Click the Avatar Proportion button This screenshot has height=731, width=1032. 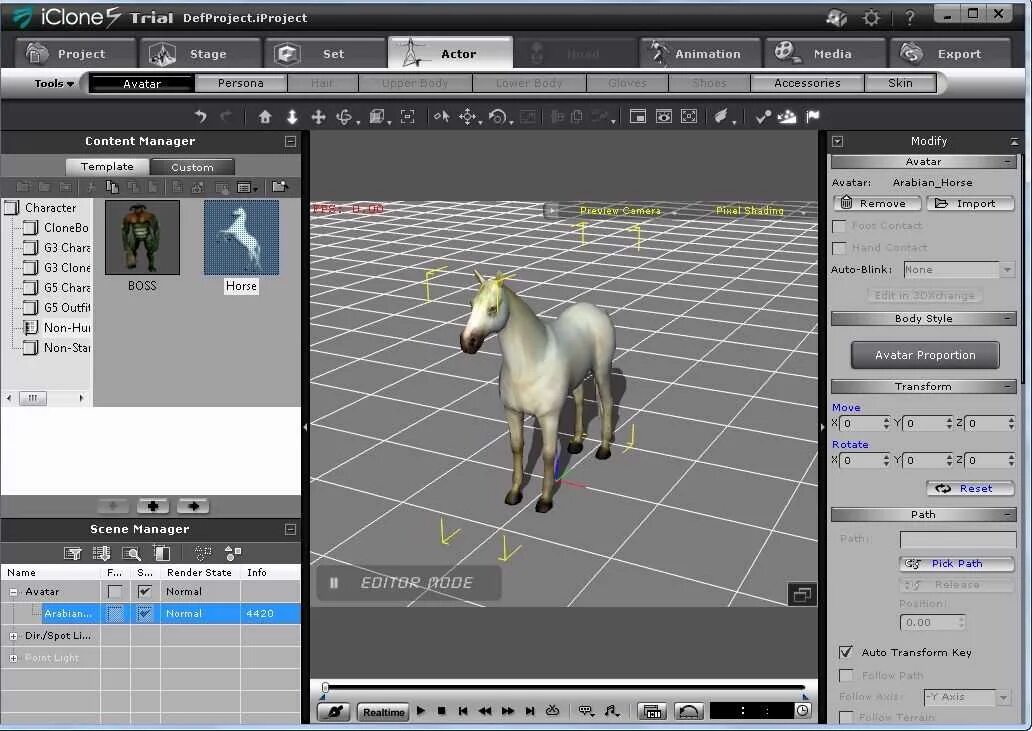(925, 355)
